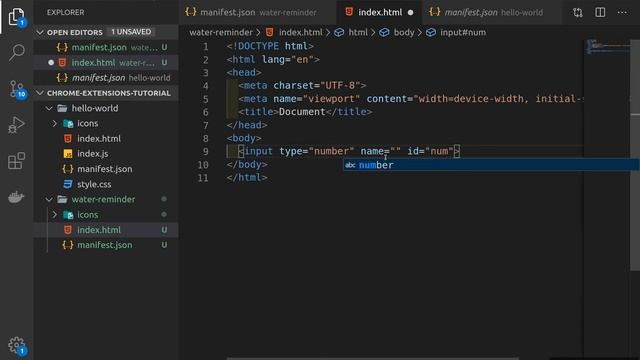Expand the icons folder under hello-world
The width and height of the screenshot is (640, 360).
pyautogui.click(x=55, y=123)
